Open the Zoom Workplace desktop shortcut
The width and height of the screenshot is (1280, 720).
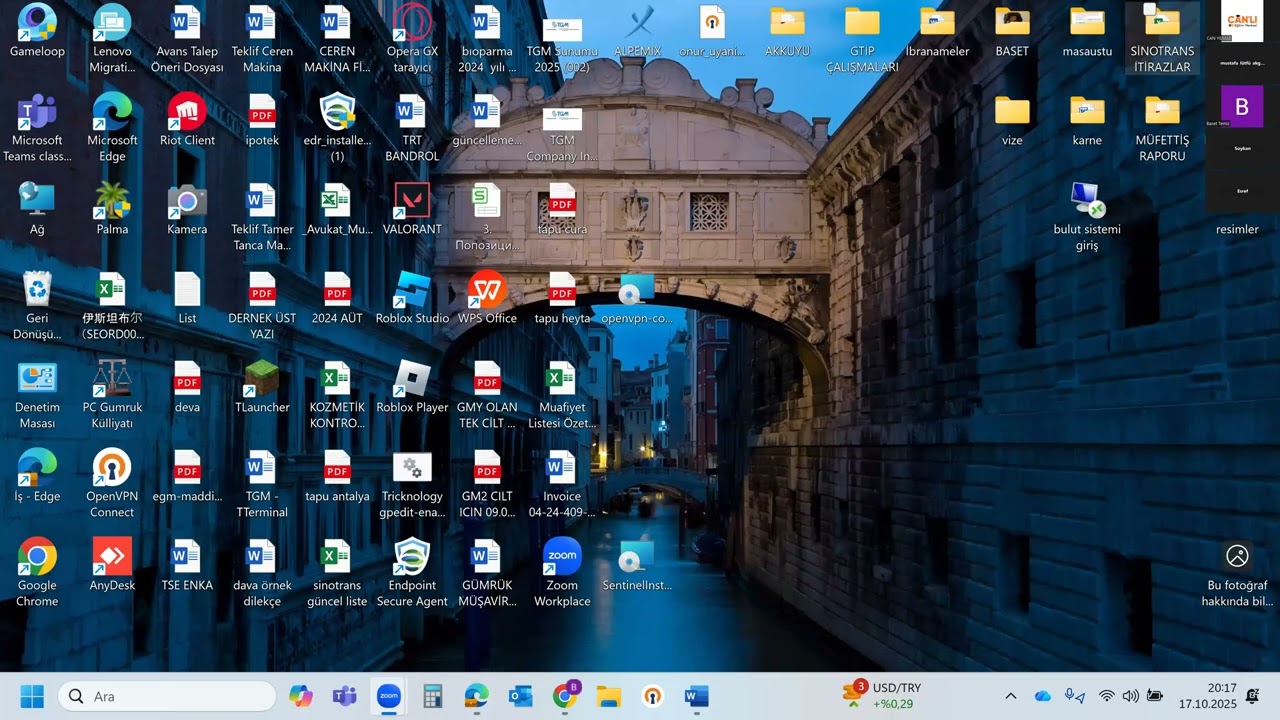[x=562, y=574]
